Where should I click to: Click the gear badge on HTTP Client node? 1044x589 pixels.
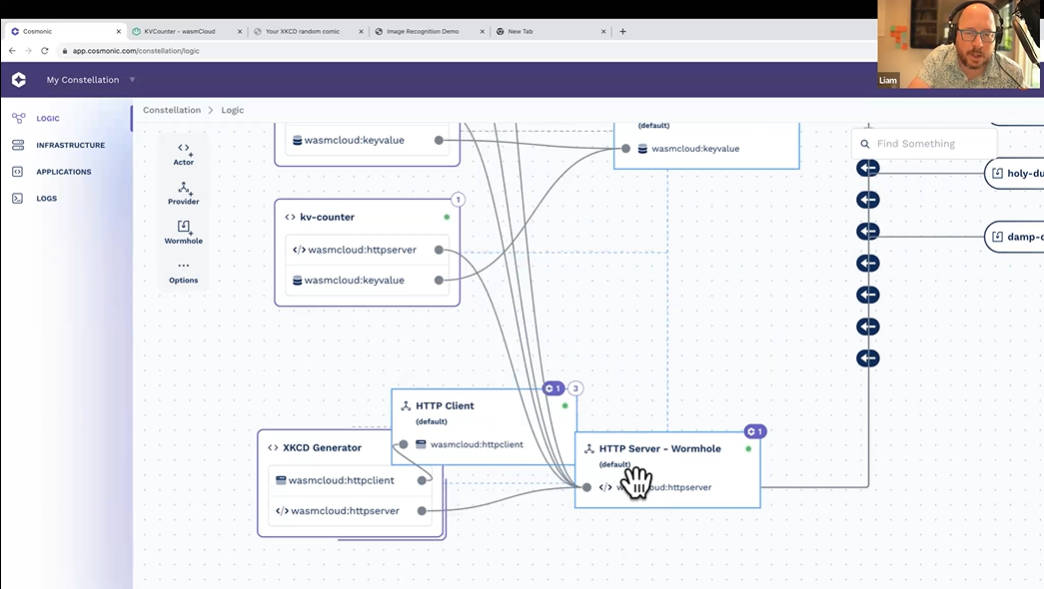click(553, 388)
